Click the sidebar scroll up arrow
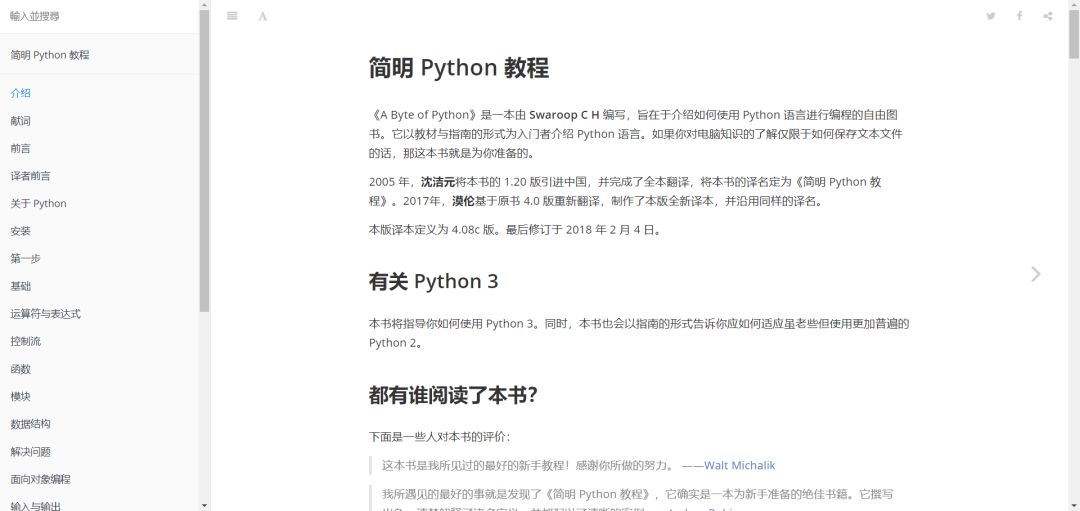 click(205, 5)
